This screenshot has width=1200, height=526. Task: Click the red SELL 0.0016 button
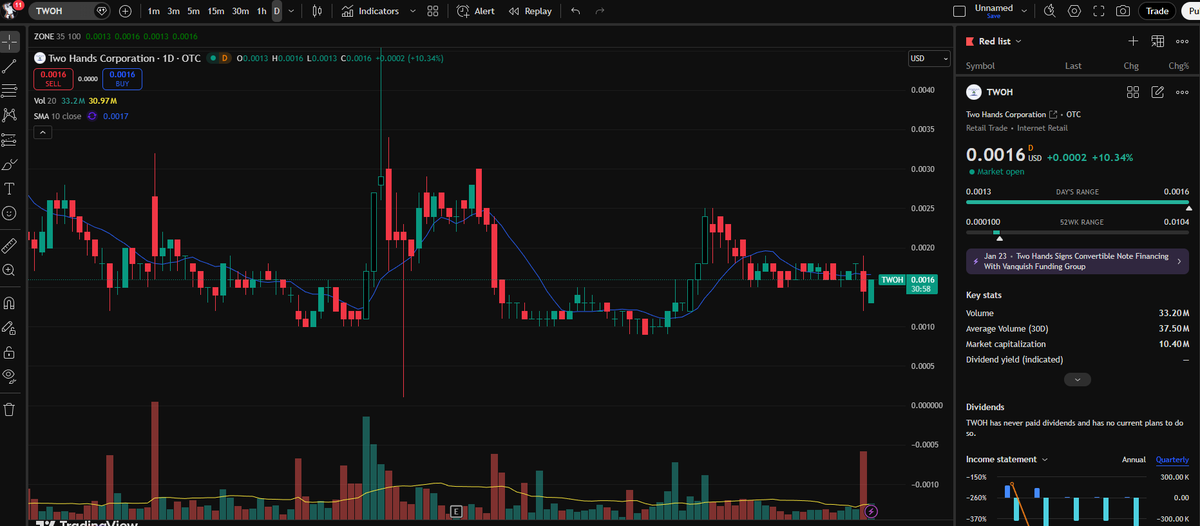click(53, 78)
